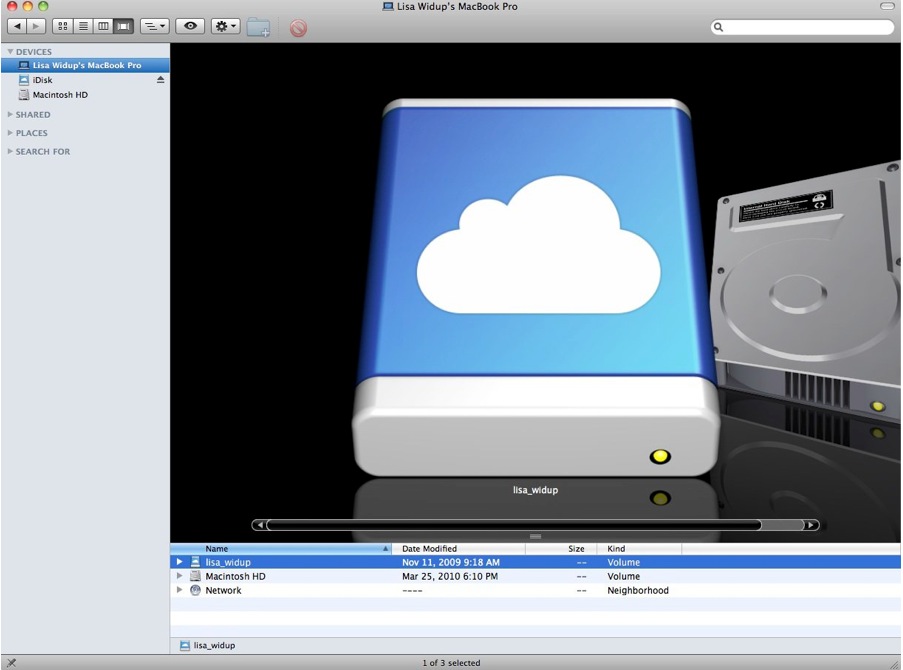Expand the SEARCH FOR sidebar section
903x670 pixels.
coord(11,152)
